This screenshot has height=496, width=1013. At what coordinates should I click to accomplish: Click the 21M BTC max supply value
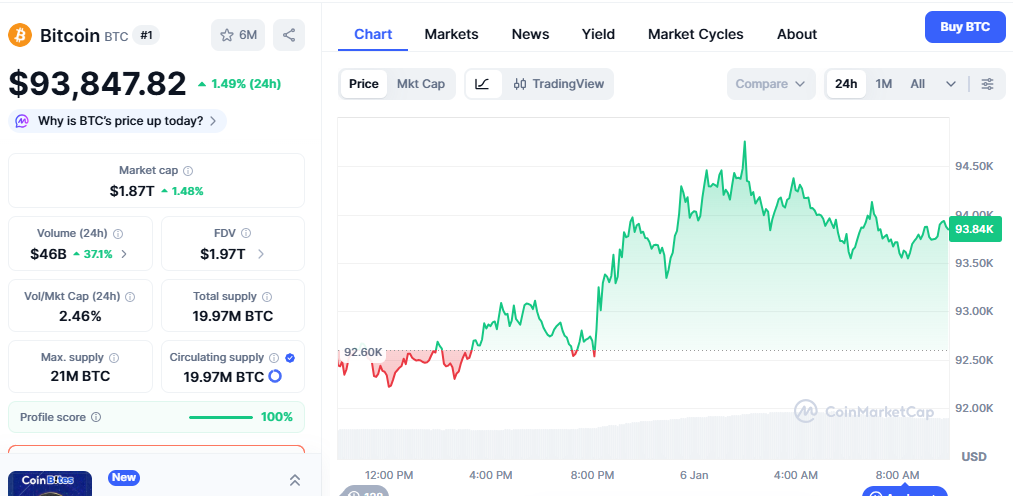coord(80,376)
